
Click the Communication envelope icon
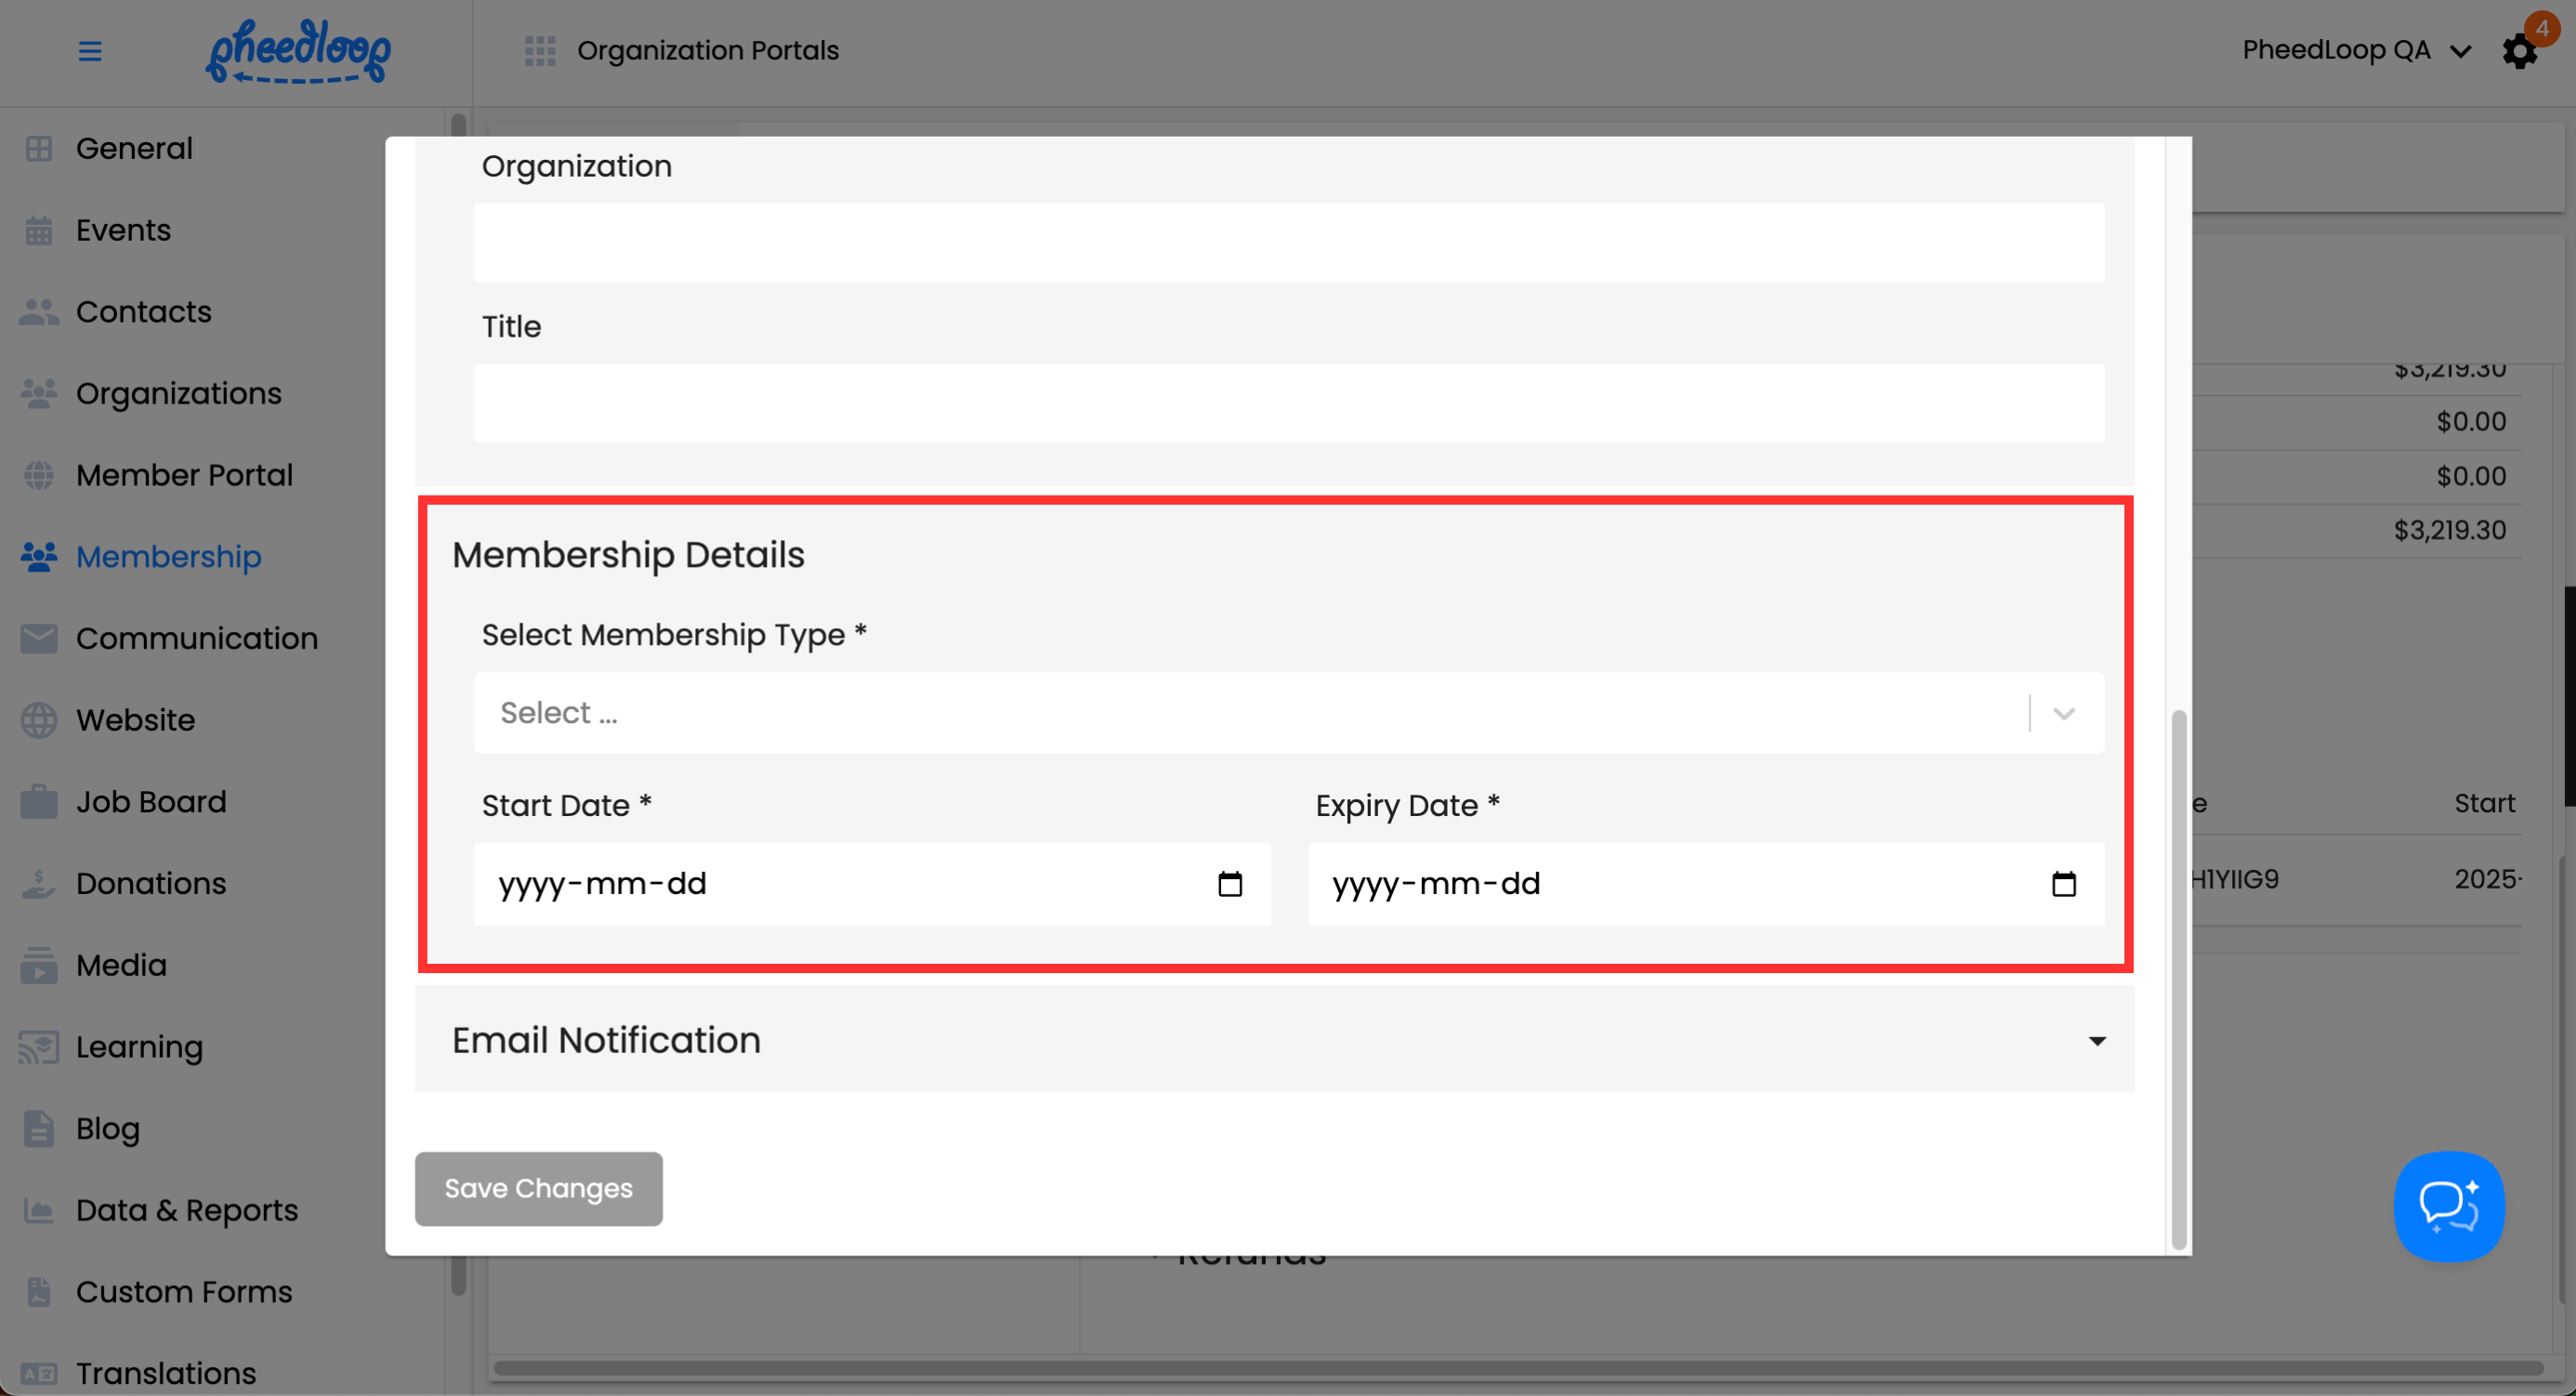[39, 638]
